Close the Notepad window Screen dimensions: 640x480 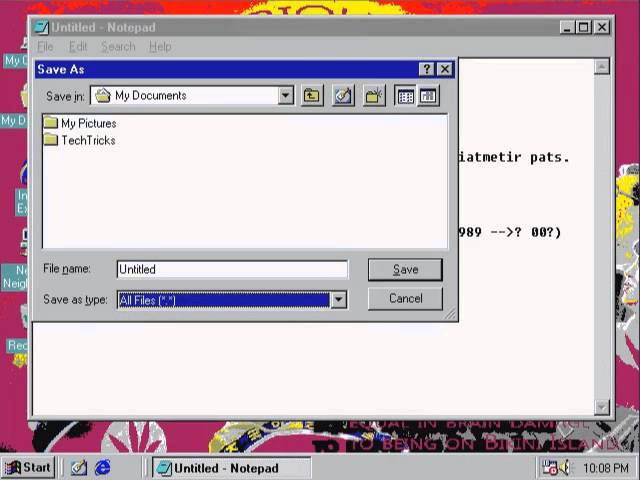tap(602, 27)
